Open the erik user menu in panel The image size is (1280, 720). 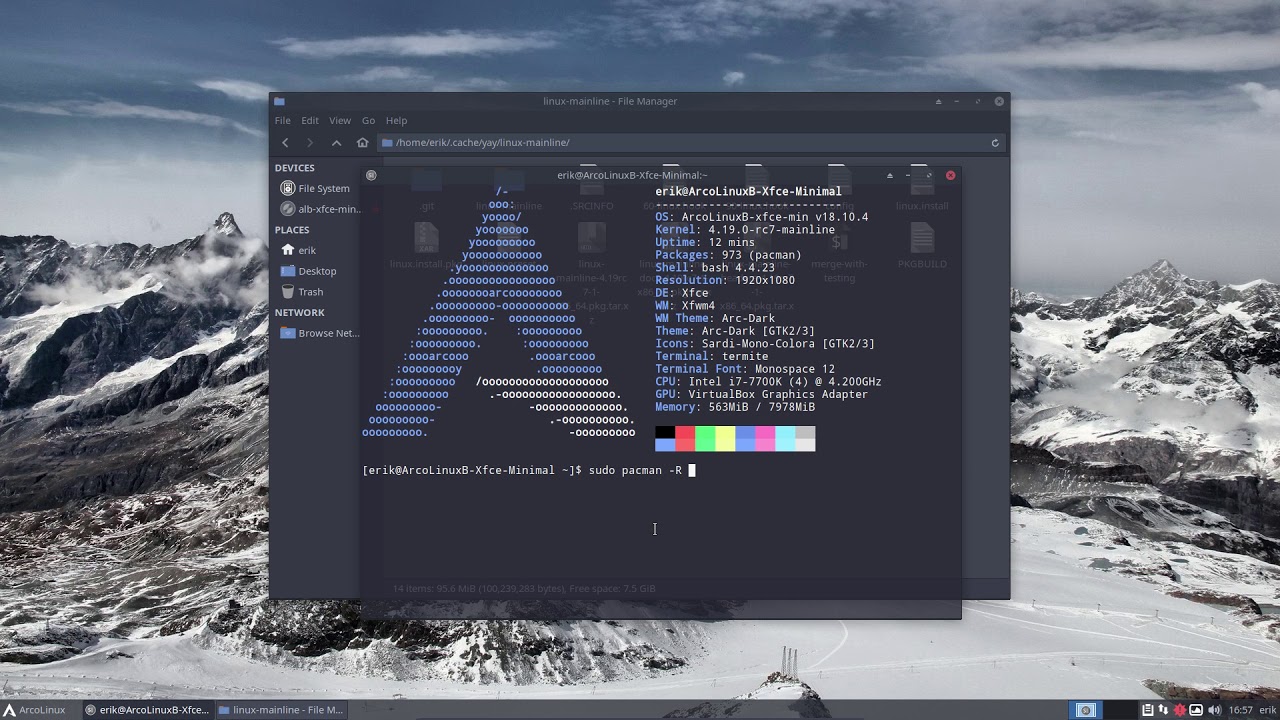pyautogui.click(x=1267, y=710)
